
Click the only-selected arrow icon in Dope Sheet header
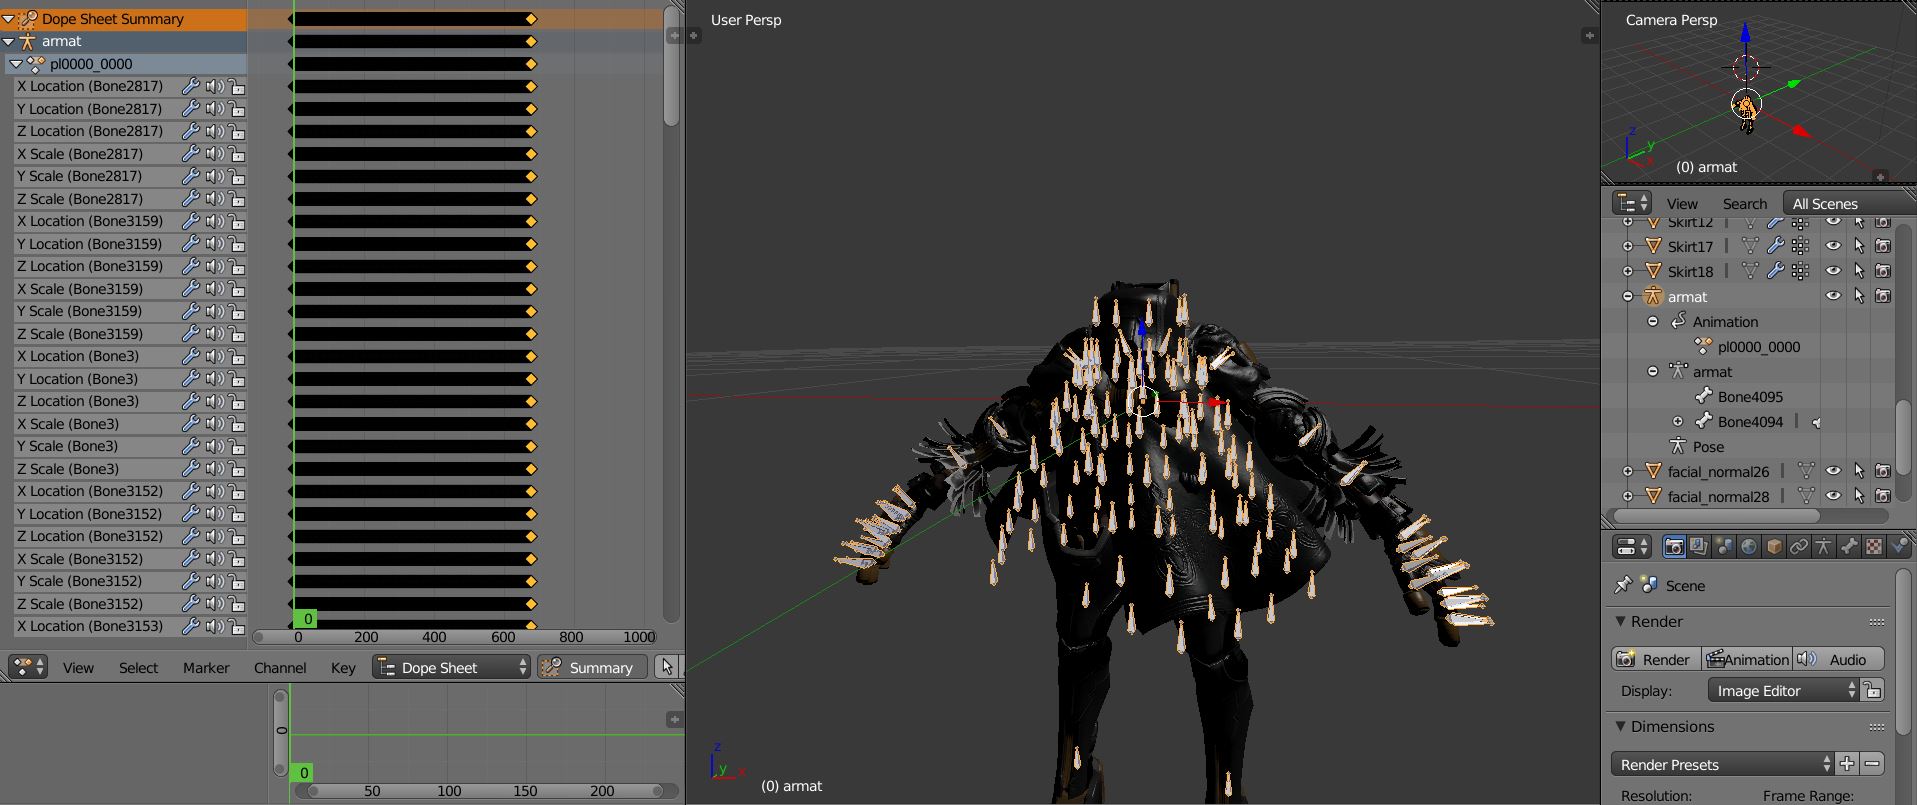tap(667, 667)
